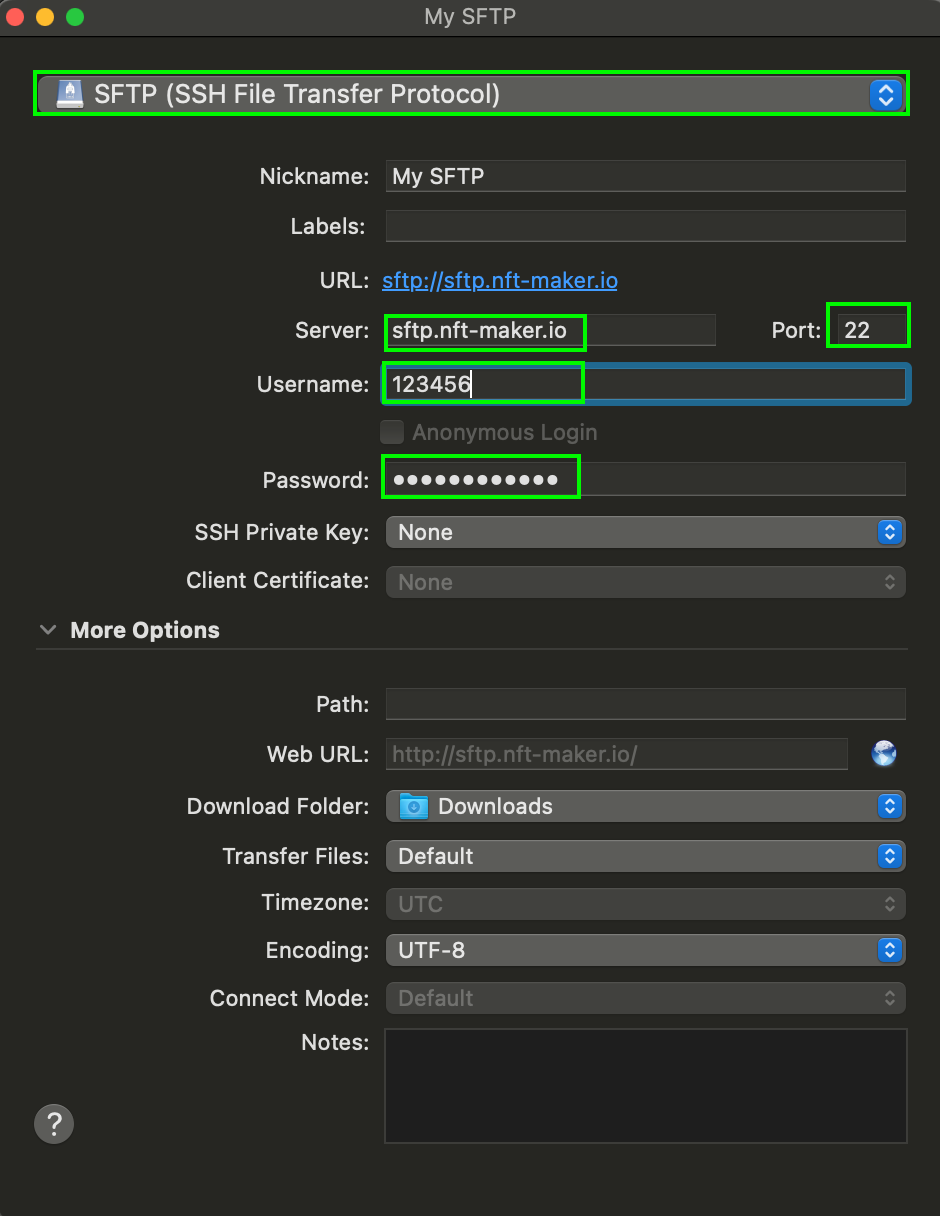Toggle the Anonymous Login checkbox
Screen dimensions: 940x1216
pyautogui.click(x=392, y=432)
